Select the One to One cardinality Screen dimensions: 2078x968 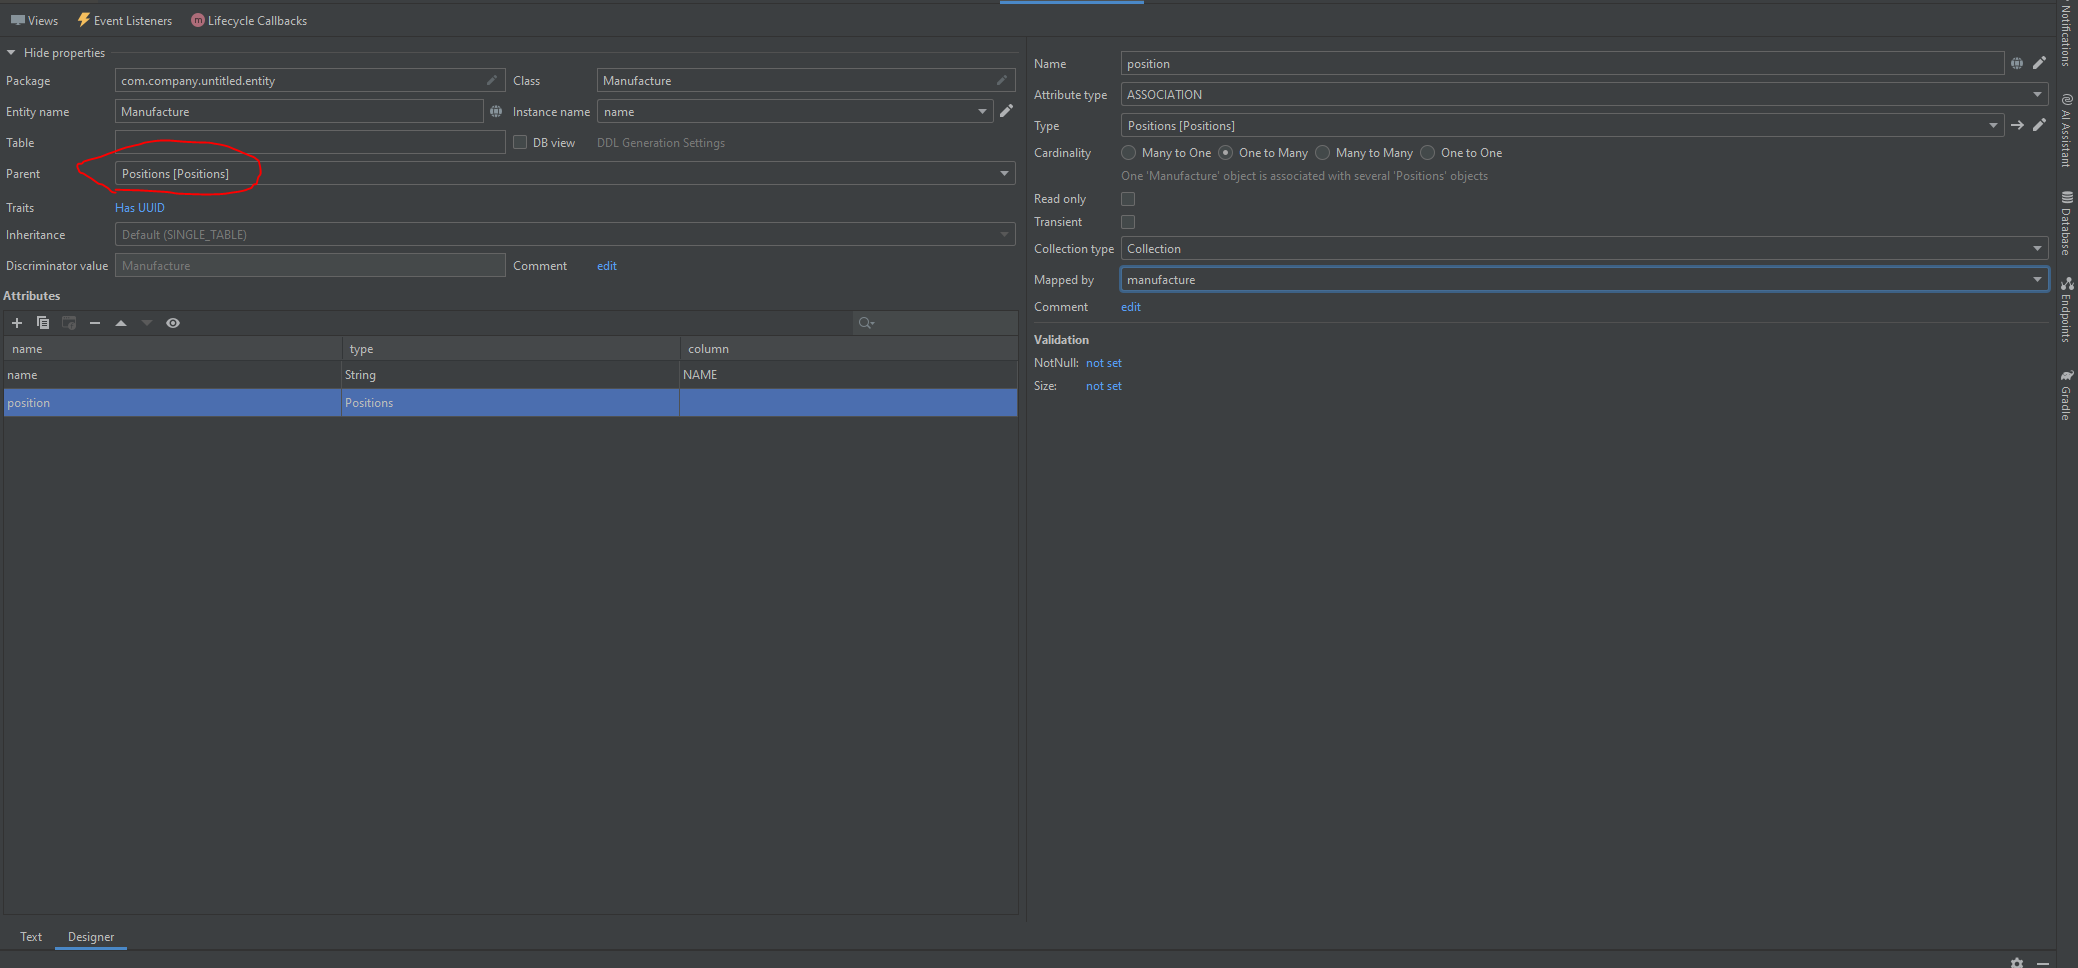pyautogui.click(x=1428, y=153)
